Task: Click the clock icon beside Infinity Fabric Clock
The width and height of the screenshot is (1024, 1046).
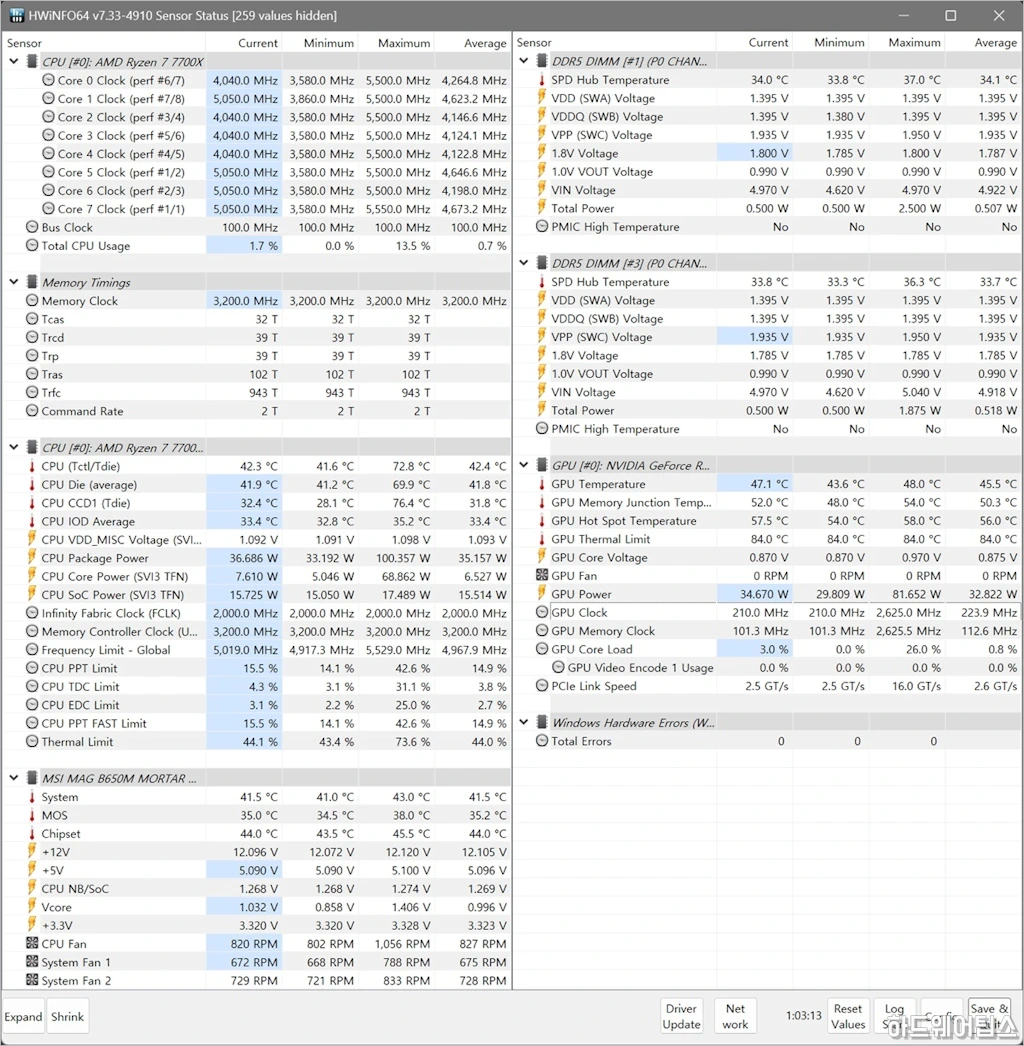Action: coord(32,613)
